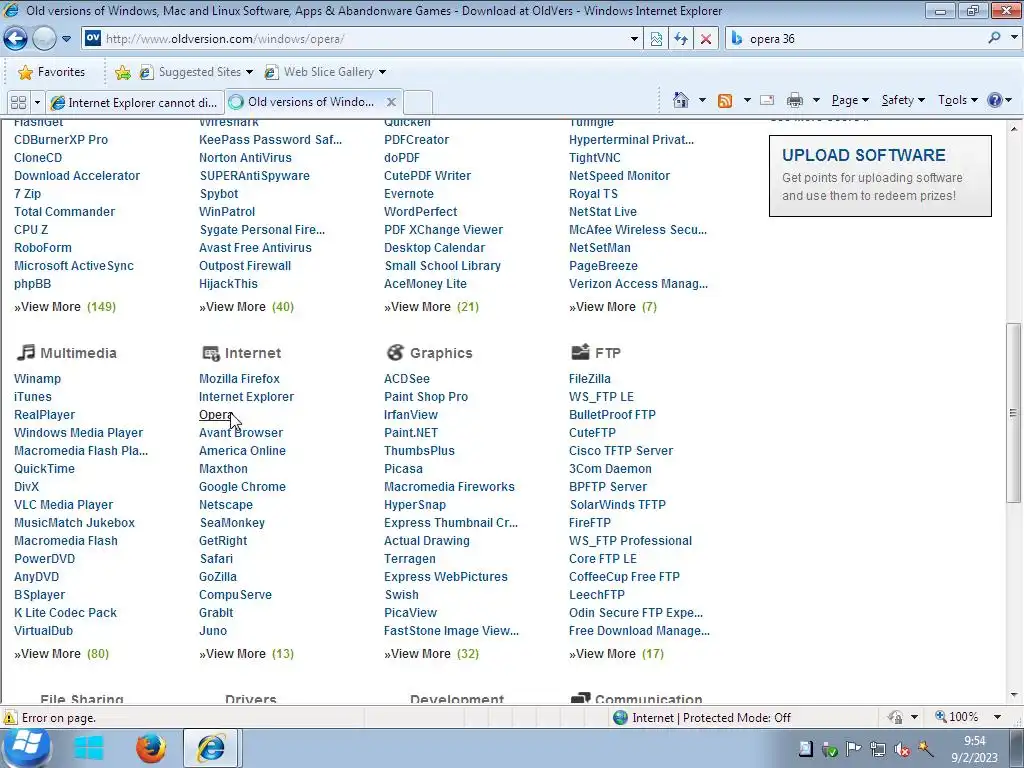This screenshot has height=768, width=1024.
Task: Open the Help question mark icon
Action: [995, 100]
